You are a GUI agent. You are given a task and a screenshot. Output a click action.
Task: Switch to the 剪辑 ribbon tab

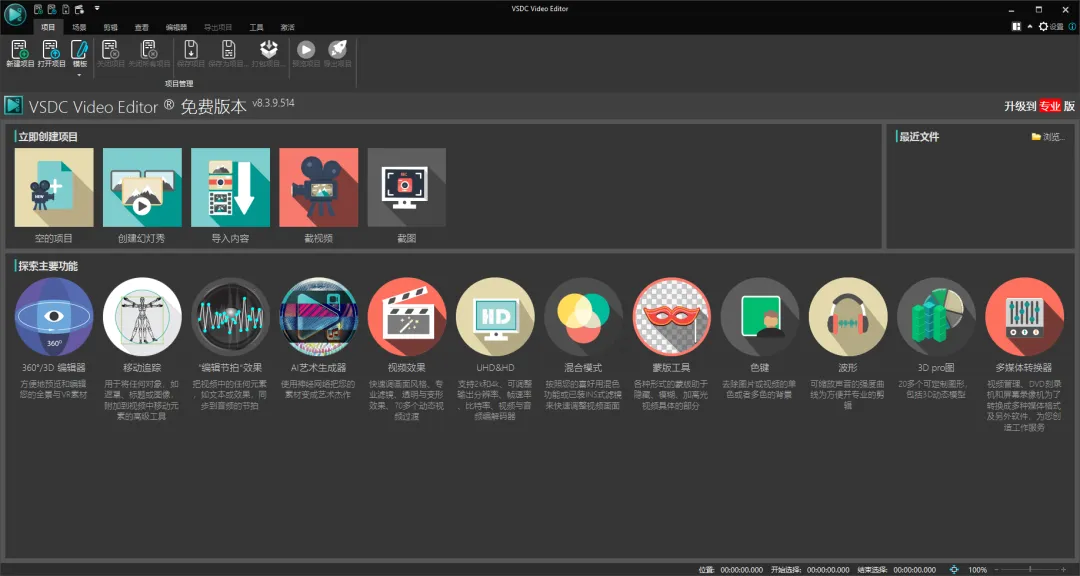tap(110, 28)
